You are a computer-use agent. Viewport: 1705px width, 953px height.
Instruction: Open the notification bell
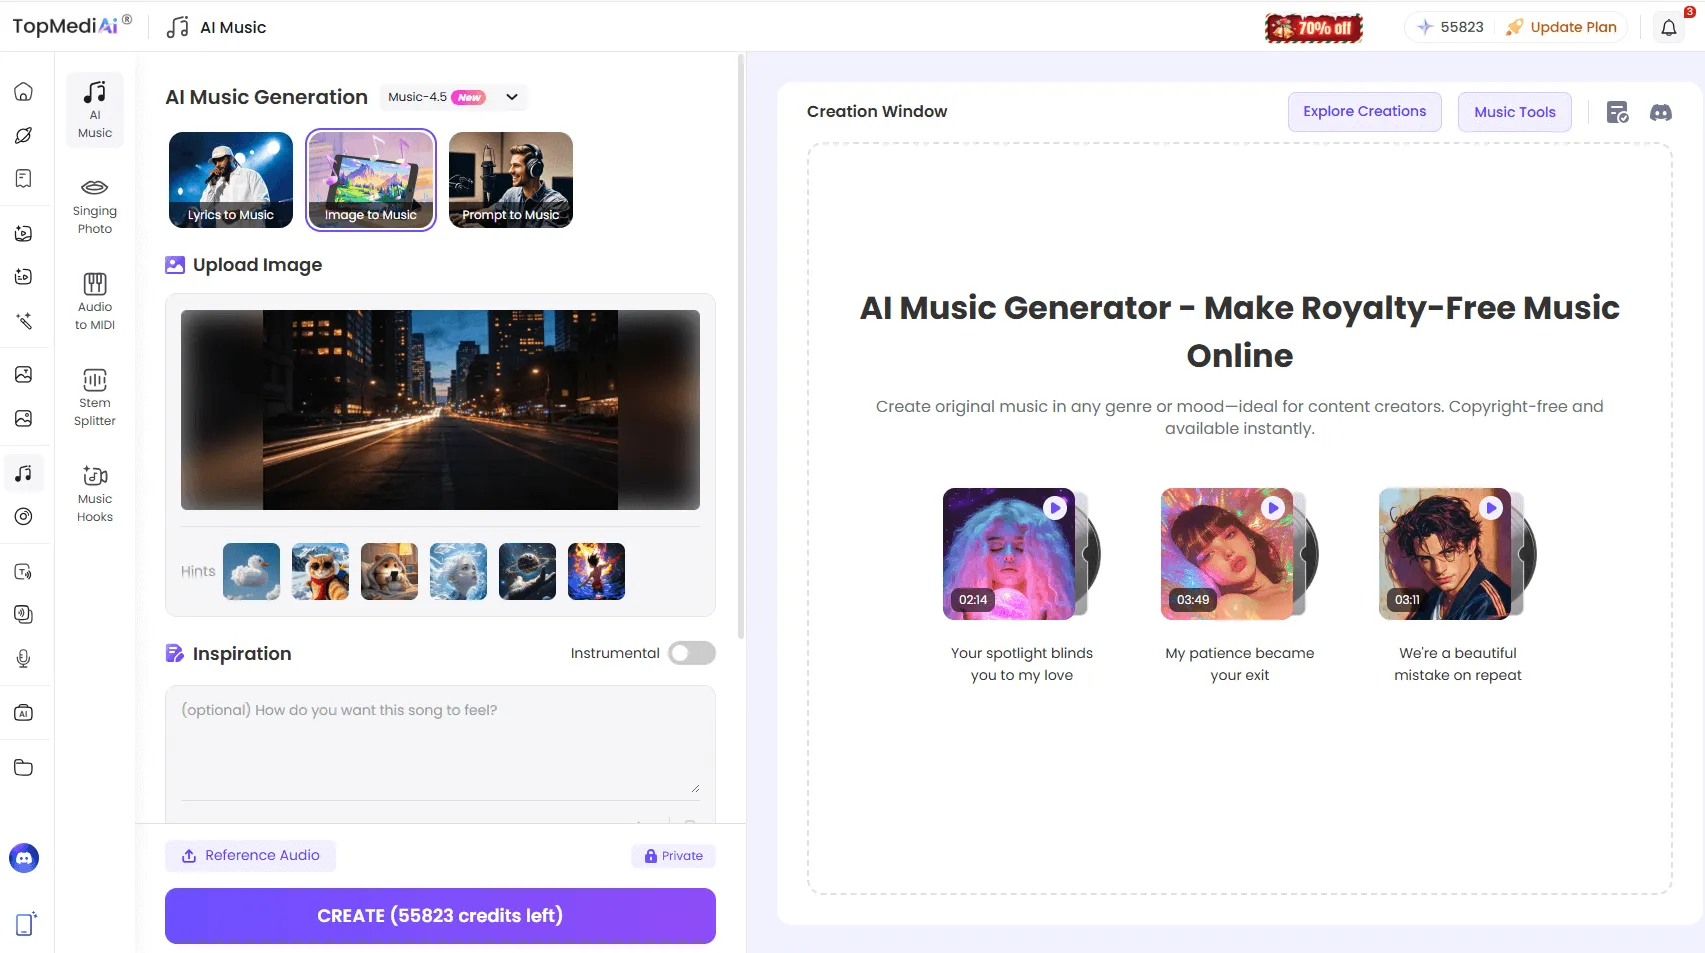[1667, 27]
